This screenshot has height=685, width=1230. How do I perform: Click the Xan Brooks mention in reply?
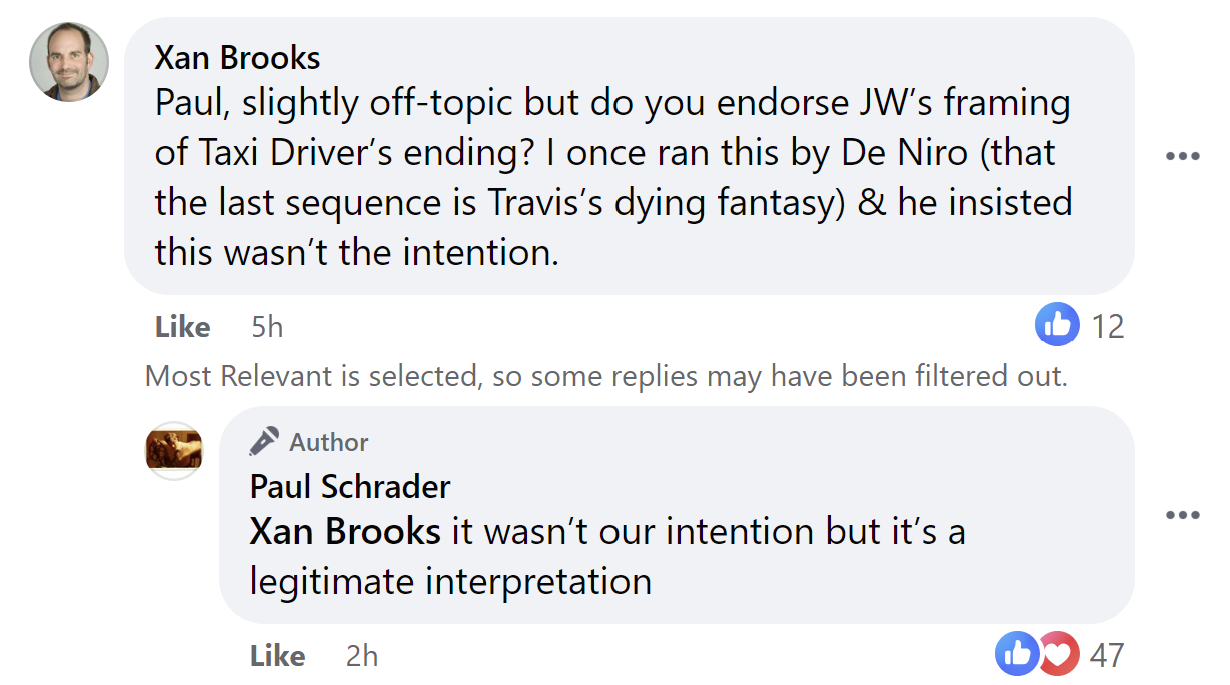344,531
